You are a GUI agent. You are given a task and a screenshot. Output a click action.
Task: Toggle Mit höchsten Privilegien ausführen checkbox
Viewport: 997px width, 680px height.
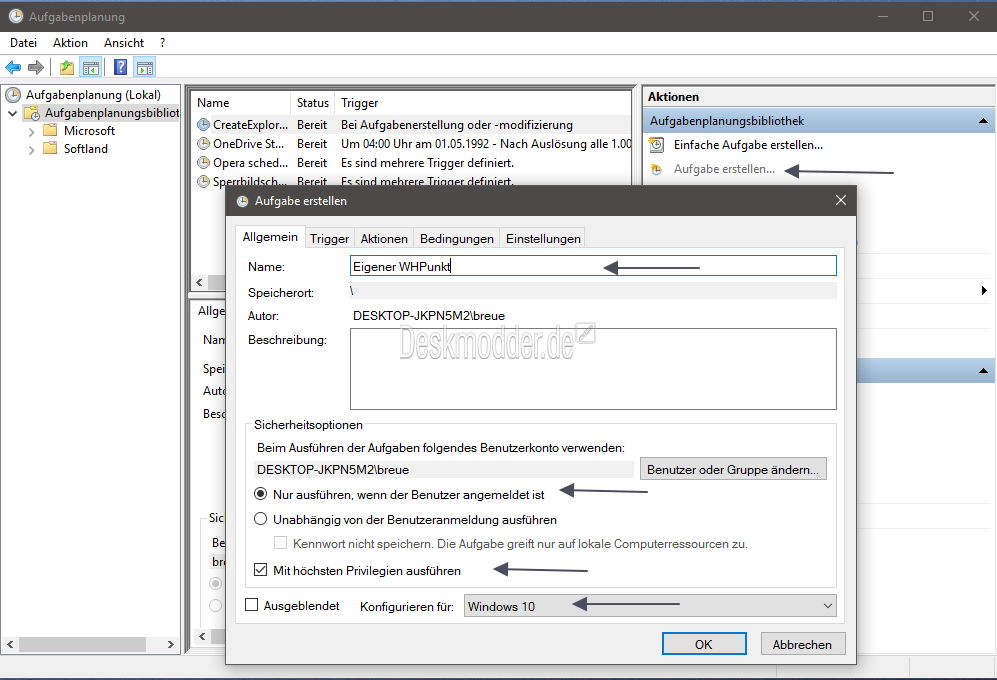(x=261, y=570)
